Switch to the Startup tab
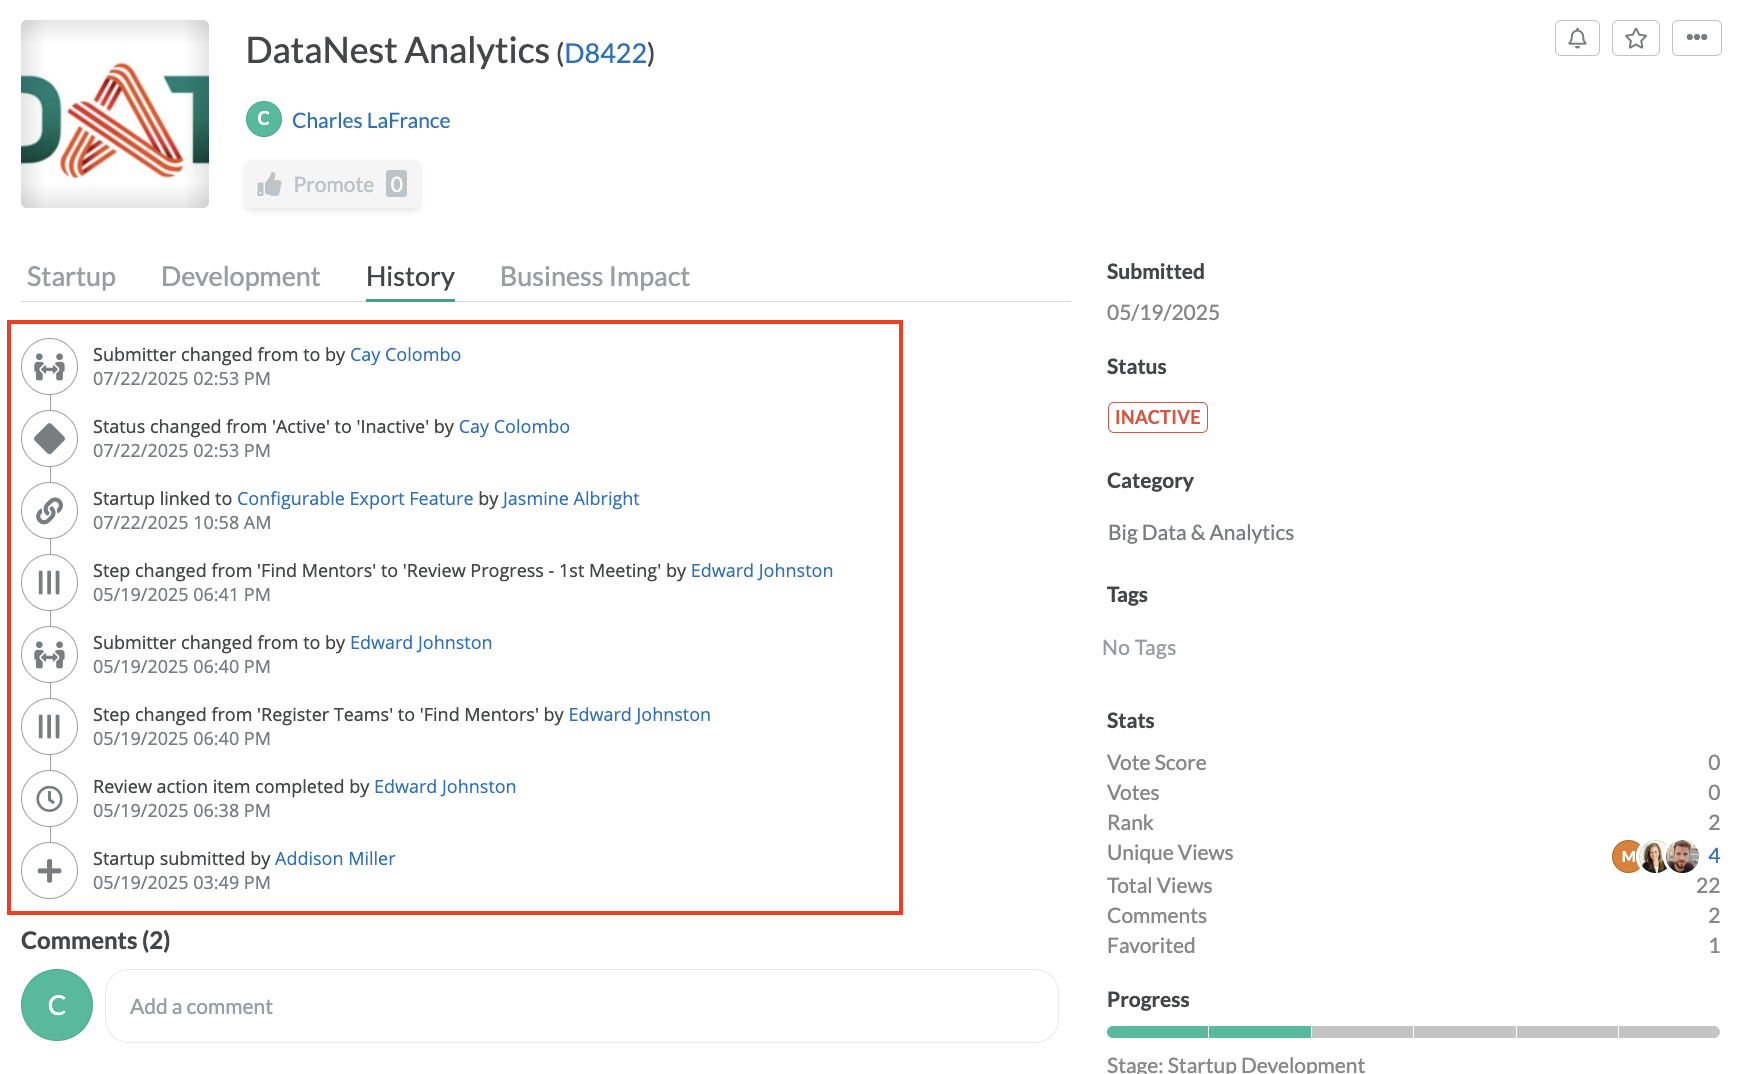Image resolution: width=1746 pixels, height=1074 pixels. tap(71, 277)
